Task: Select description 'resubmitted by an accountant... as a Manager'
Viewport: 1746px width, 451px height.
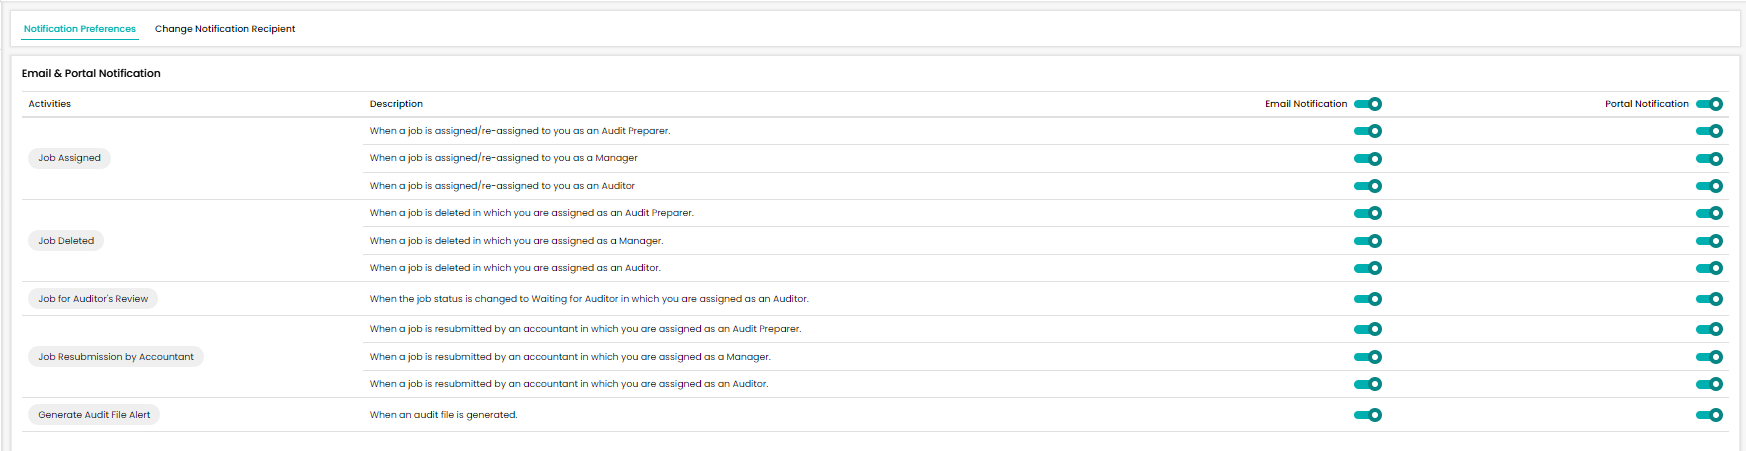Action: click(570, 357)
